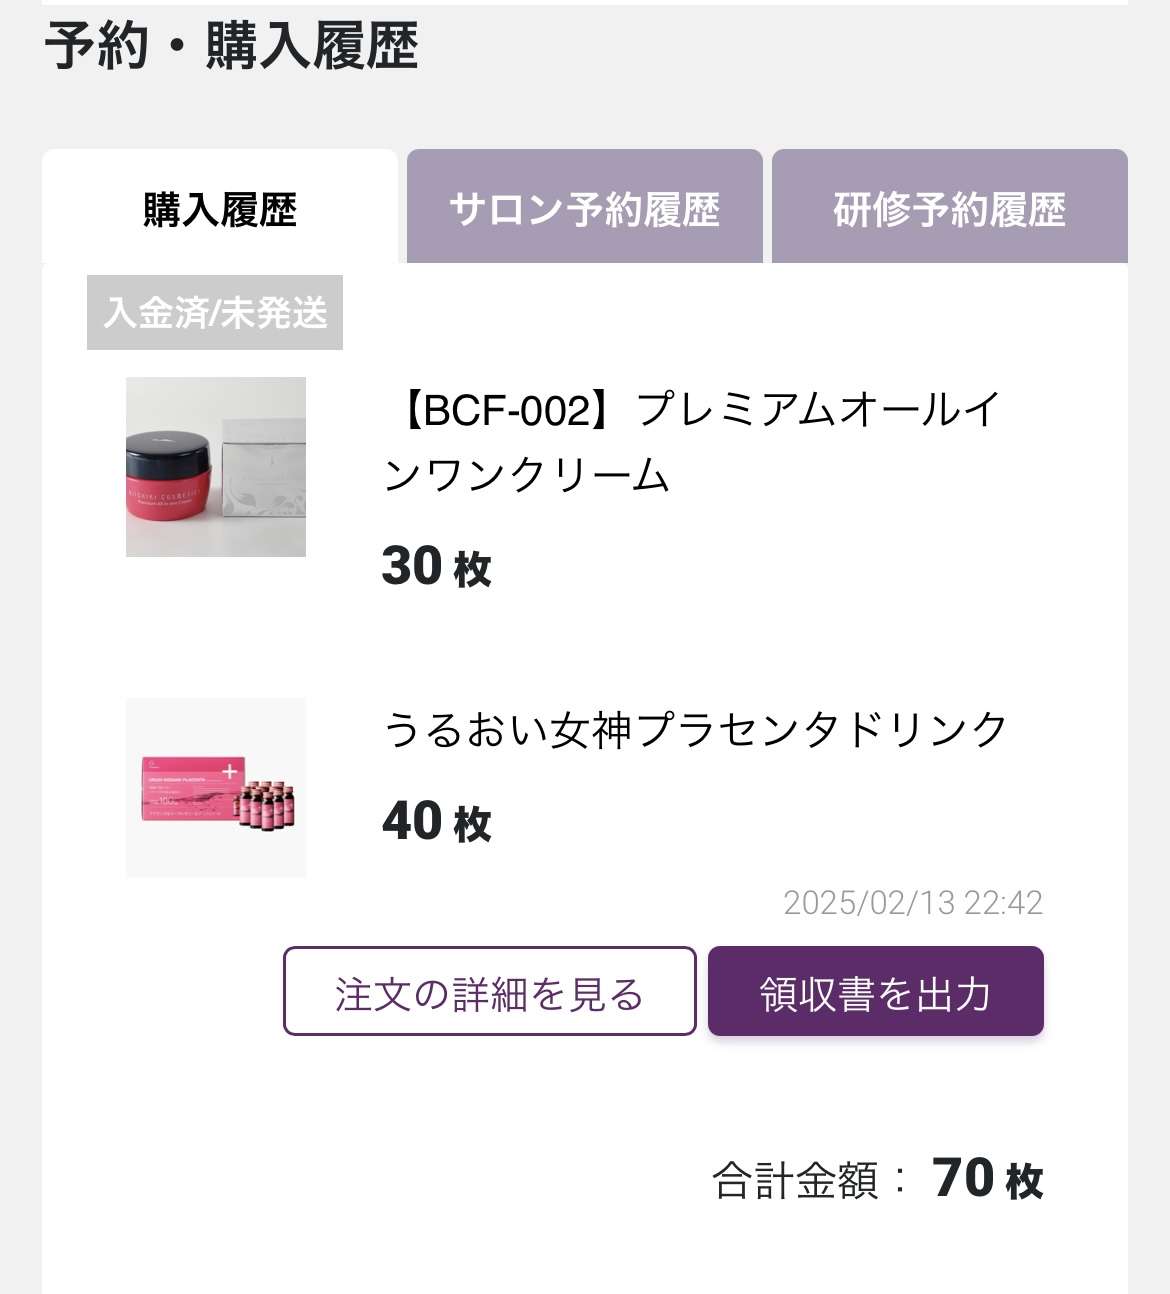
Task: Open the 研修予約履歴 tab
Action: [x=949, y=207]
